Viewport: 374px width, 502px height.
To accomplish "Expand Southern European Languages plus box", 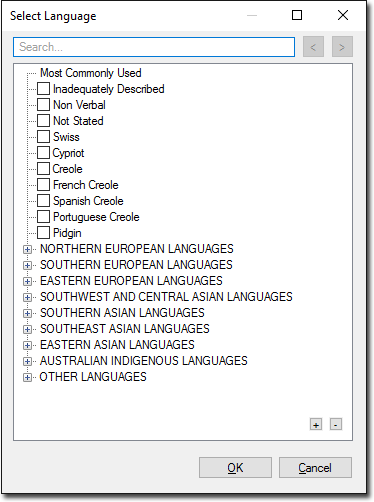I will (27, 265).
